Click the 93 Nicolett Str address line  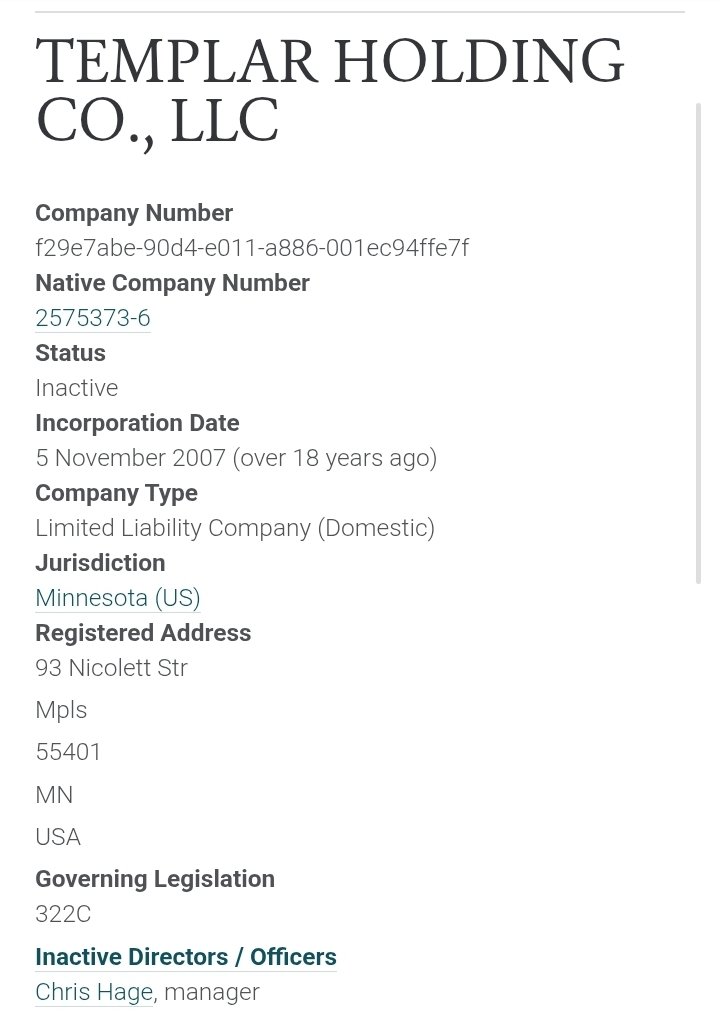tap(111, 668)
